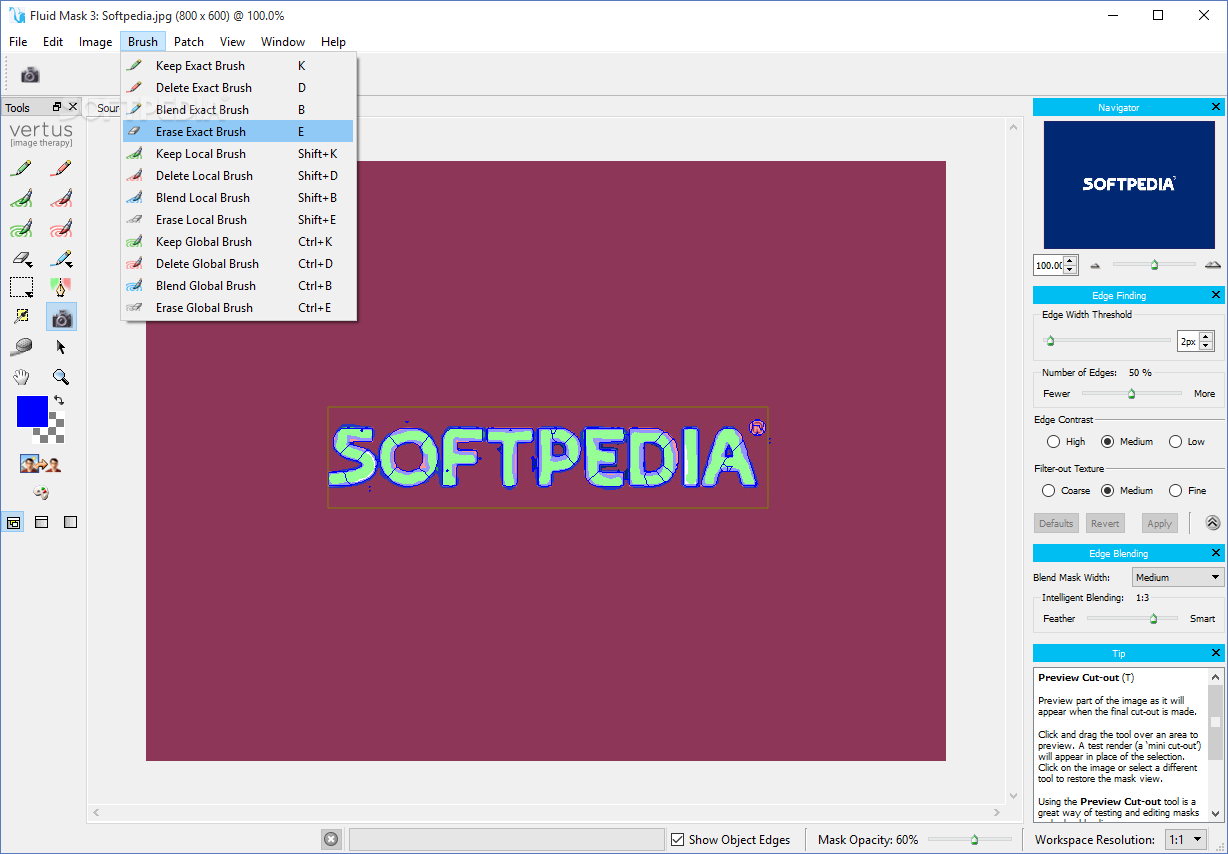Open the View menu

(x=232, y=42)
